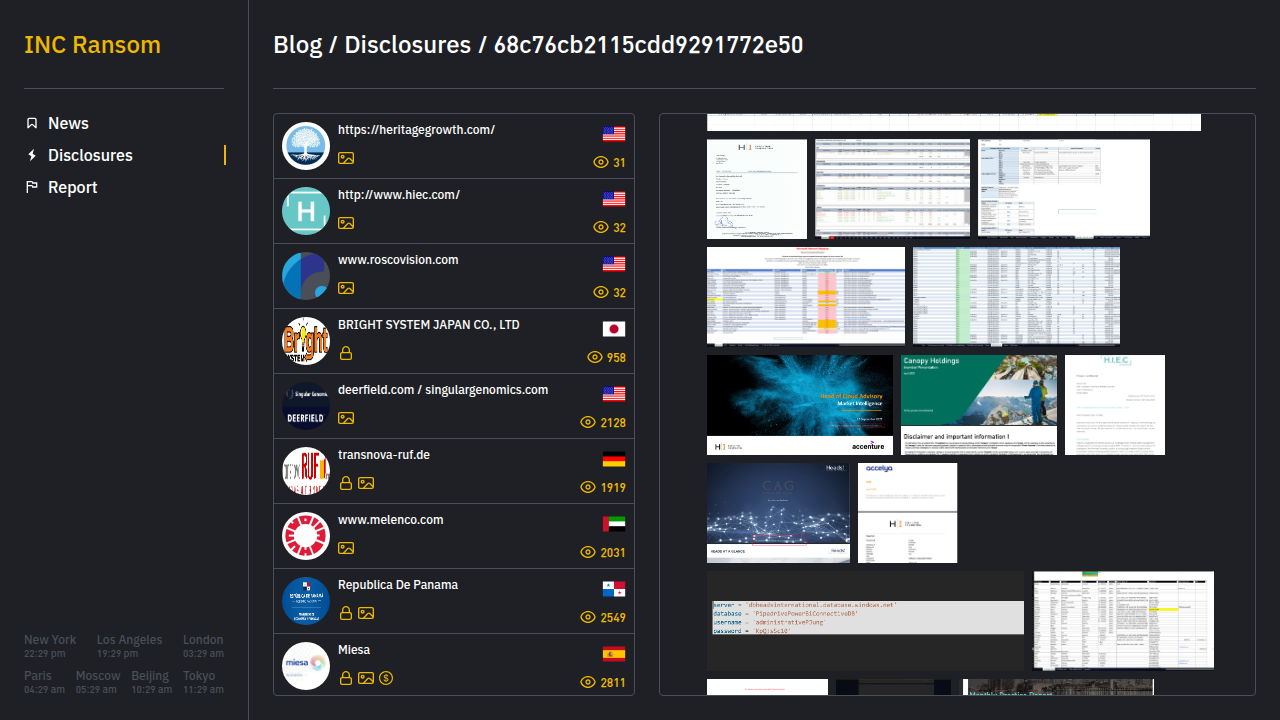
Task: Click the lock icon under Republica De Panama
Action: (346, 613)
